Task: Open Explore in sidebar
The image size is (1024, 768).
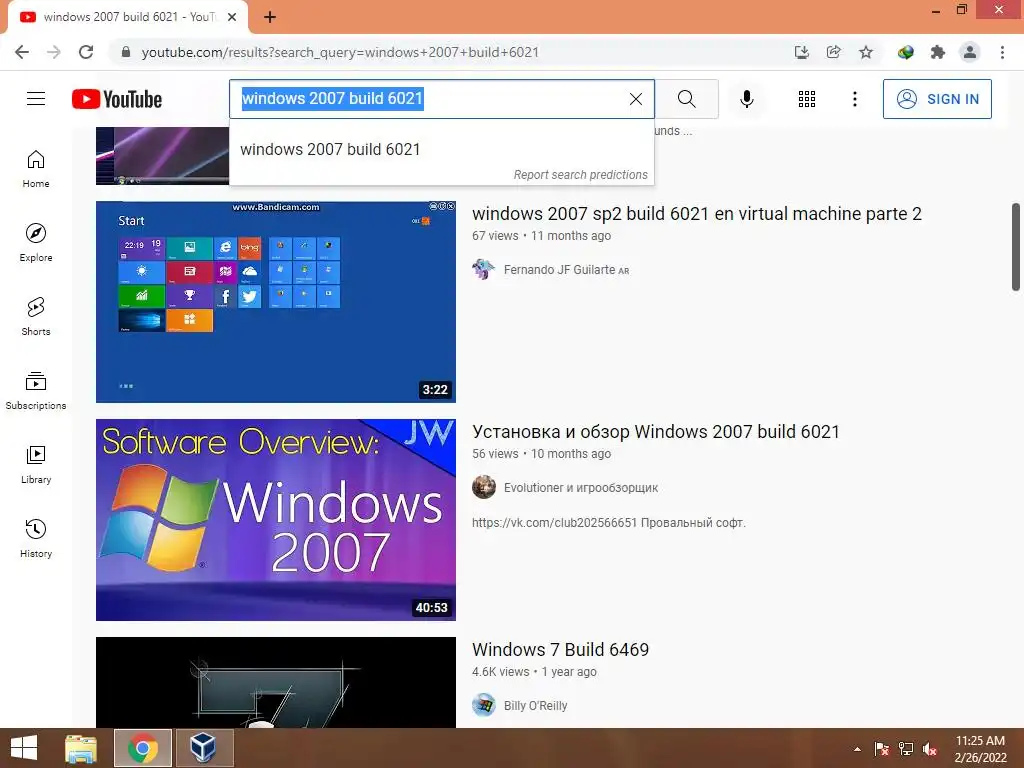Action: [x=36, y=242]
